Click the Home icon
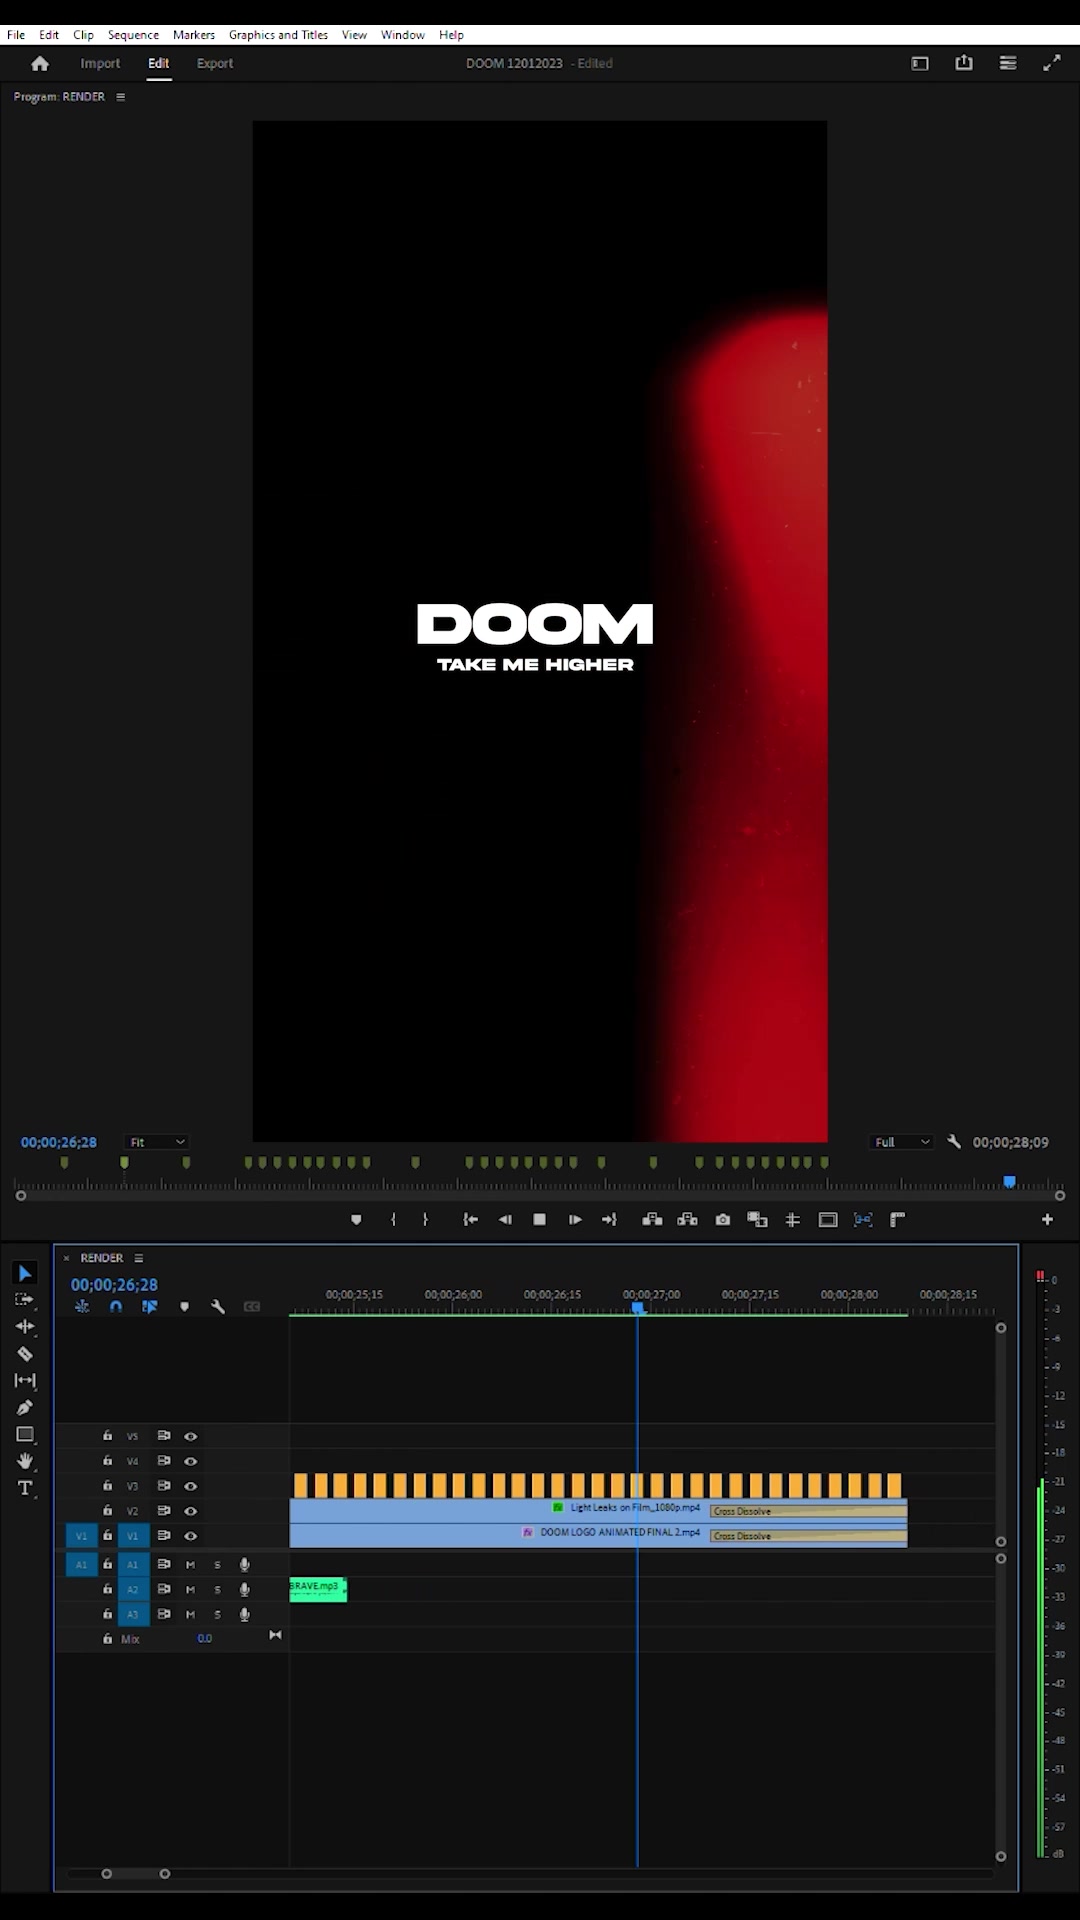This screenshot has width=1080, height=1920. (40, 63)
